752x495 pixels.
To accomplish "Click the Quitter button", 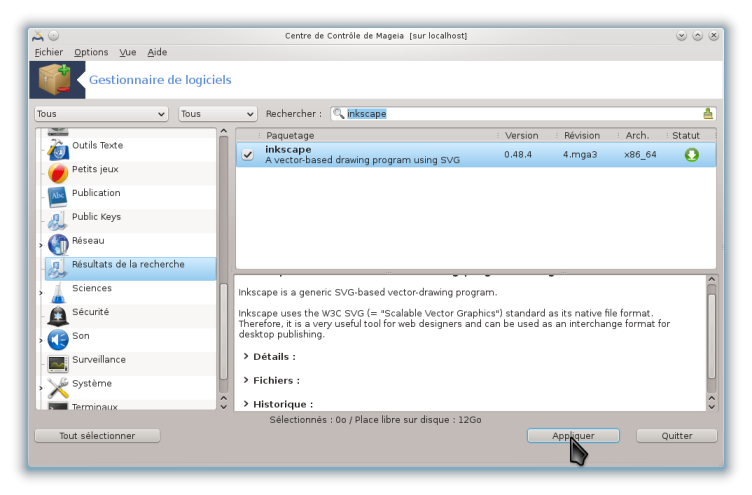I will (677, 436).
